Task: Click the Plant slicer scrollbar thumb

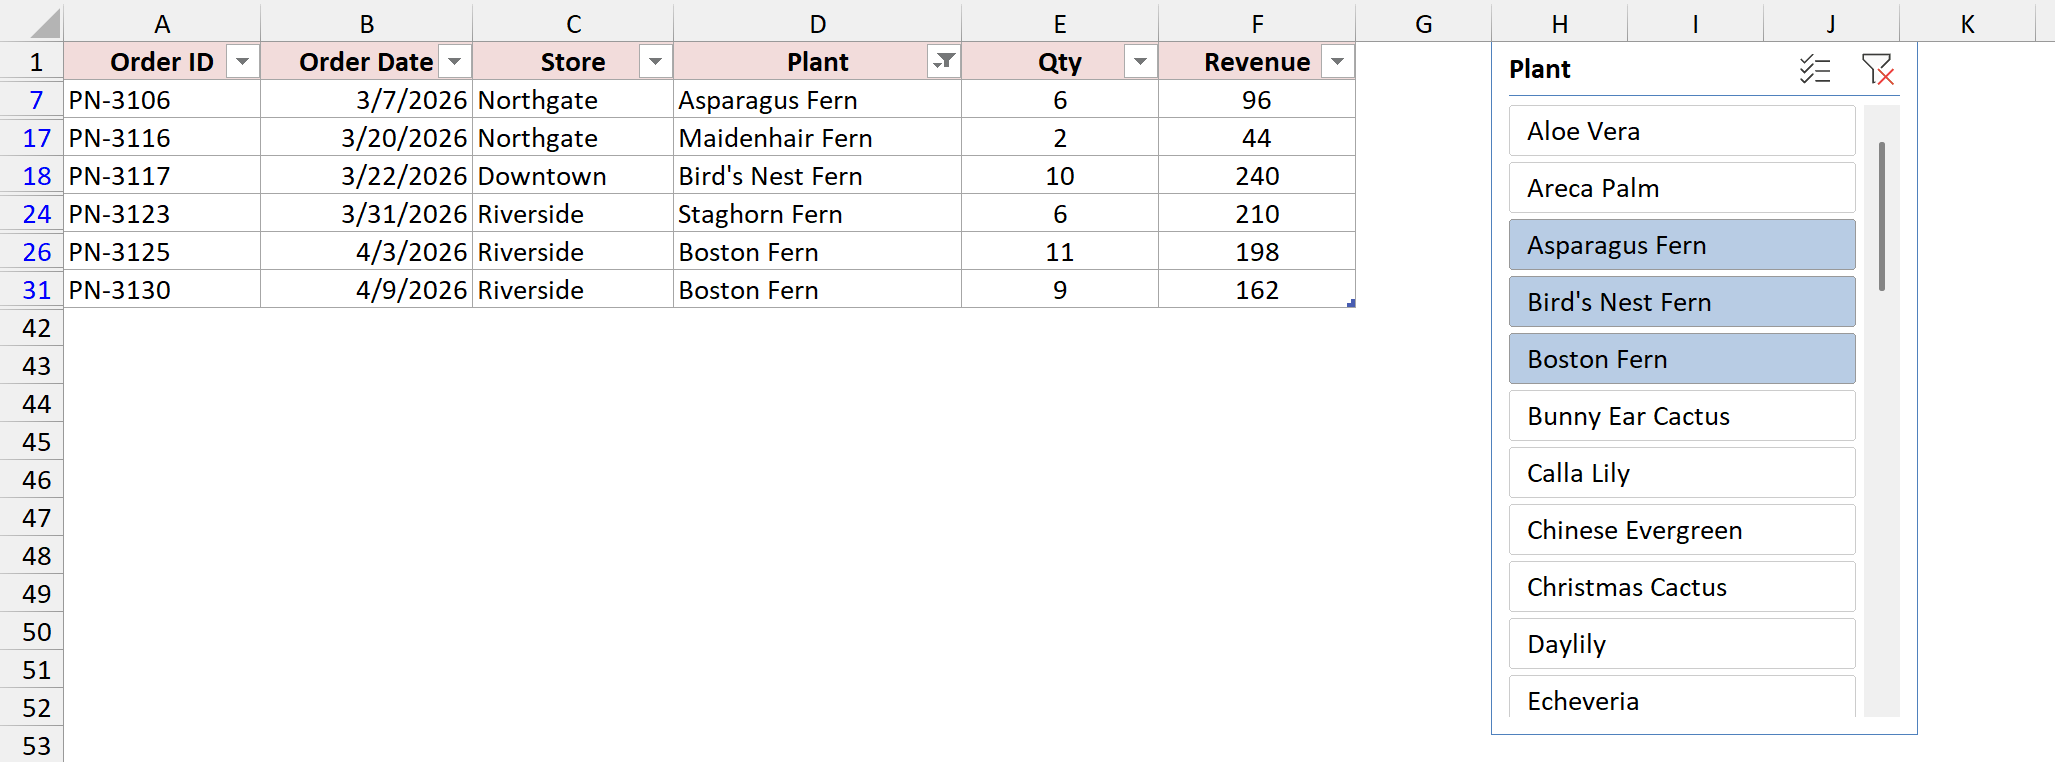Action: (1882, 216)
